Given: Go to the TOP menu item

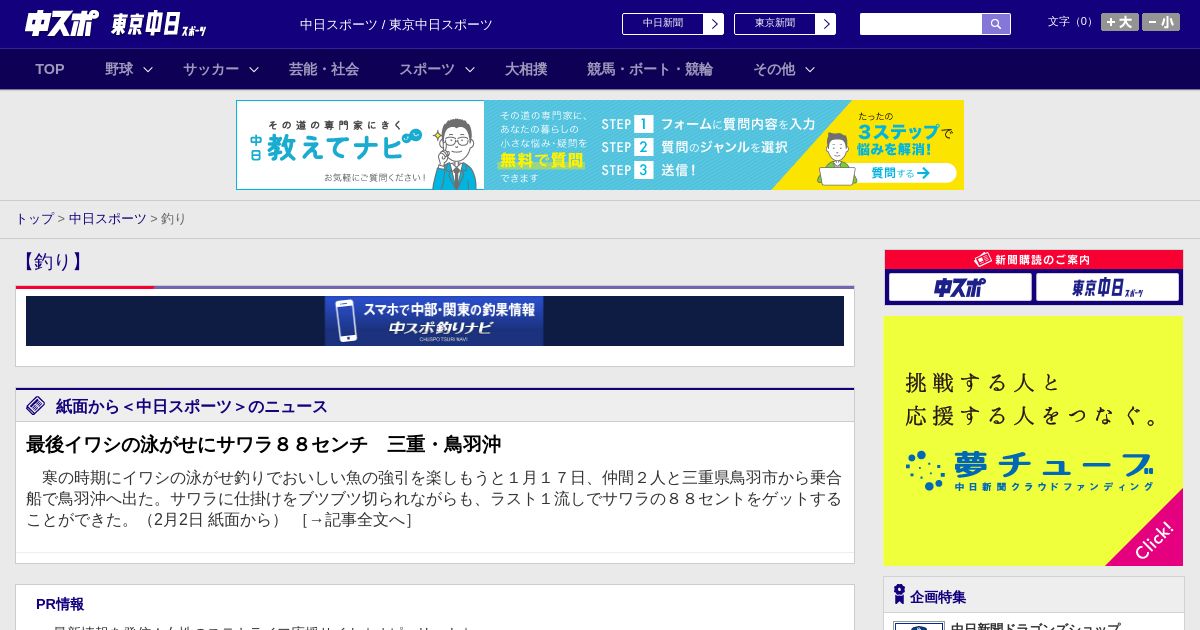Looking at the screenshot, I should 50,69.
